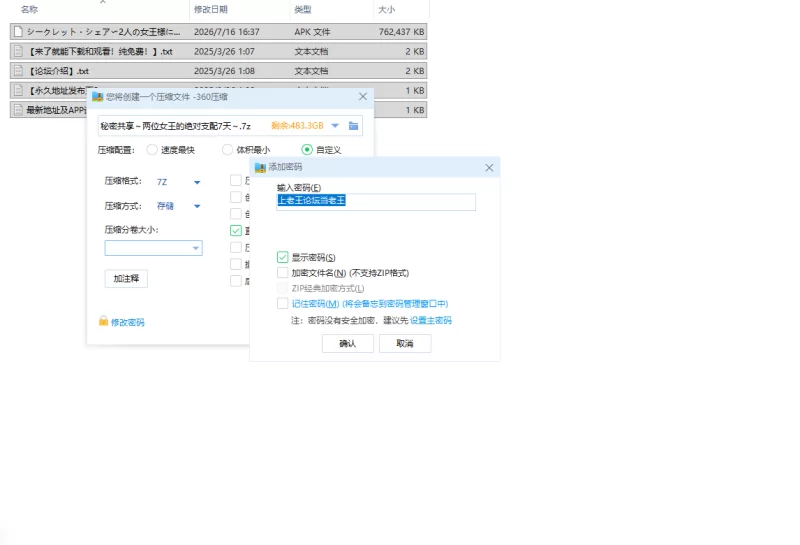Select the シークレット・シェア APK file name
This screenshot has width=800, height=545.
click(x=103, y=32)
